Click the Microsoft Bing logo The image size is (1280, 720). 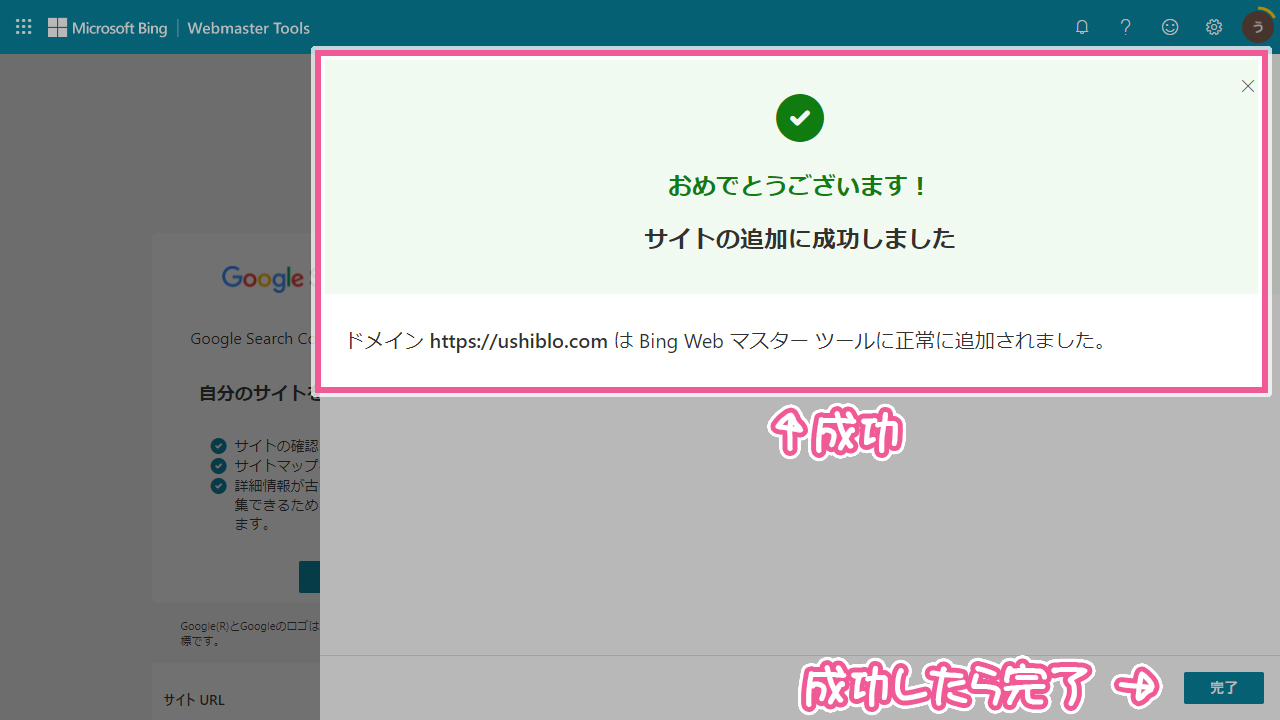(107, 28)
